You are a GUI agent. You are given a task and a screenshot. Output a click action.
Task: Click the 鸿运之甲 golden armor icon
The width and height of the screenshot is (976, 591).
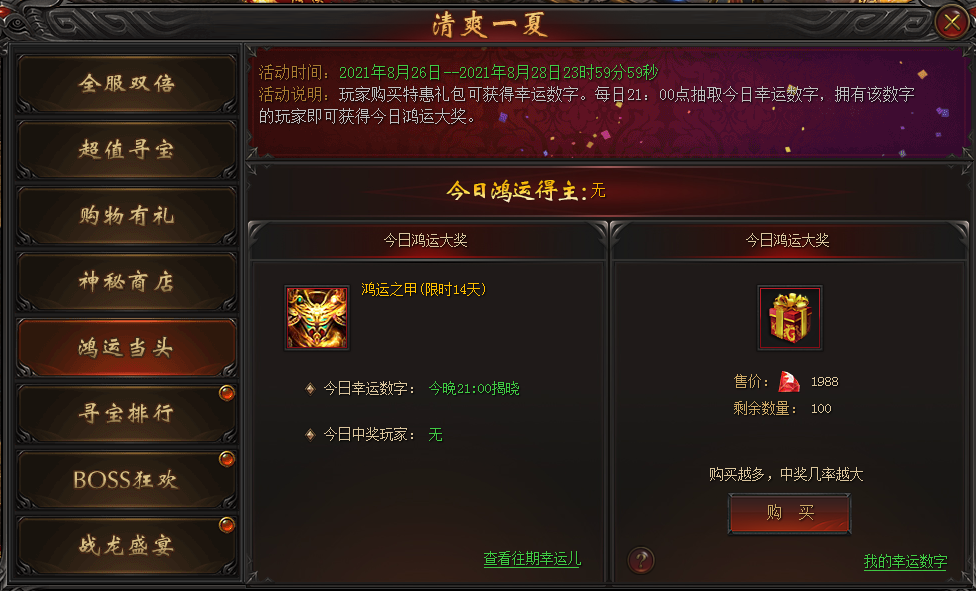317,318
